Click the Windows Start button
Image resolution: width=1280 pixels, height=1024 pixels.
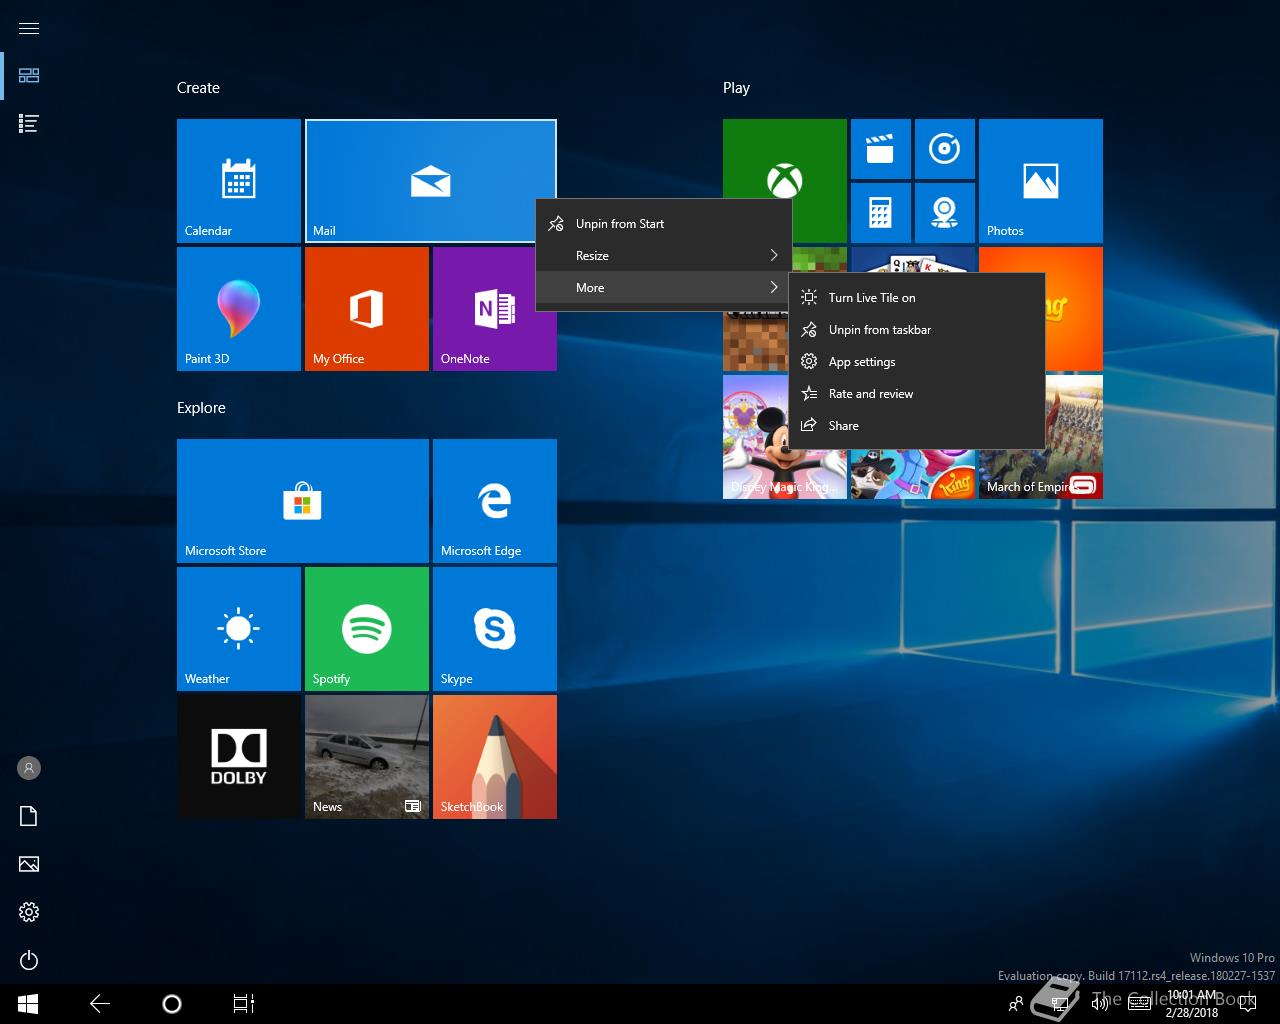pyautogui.click(x=28, y=1004)
